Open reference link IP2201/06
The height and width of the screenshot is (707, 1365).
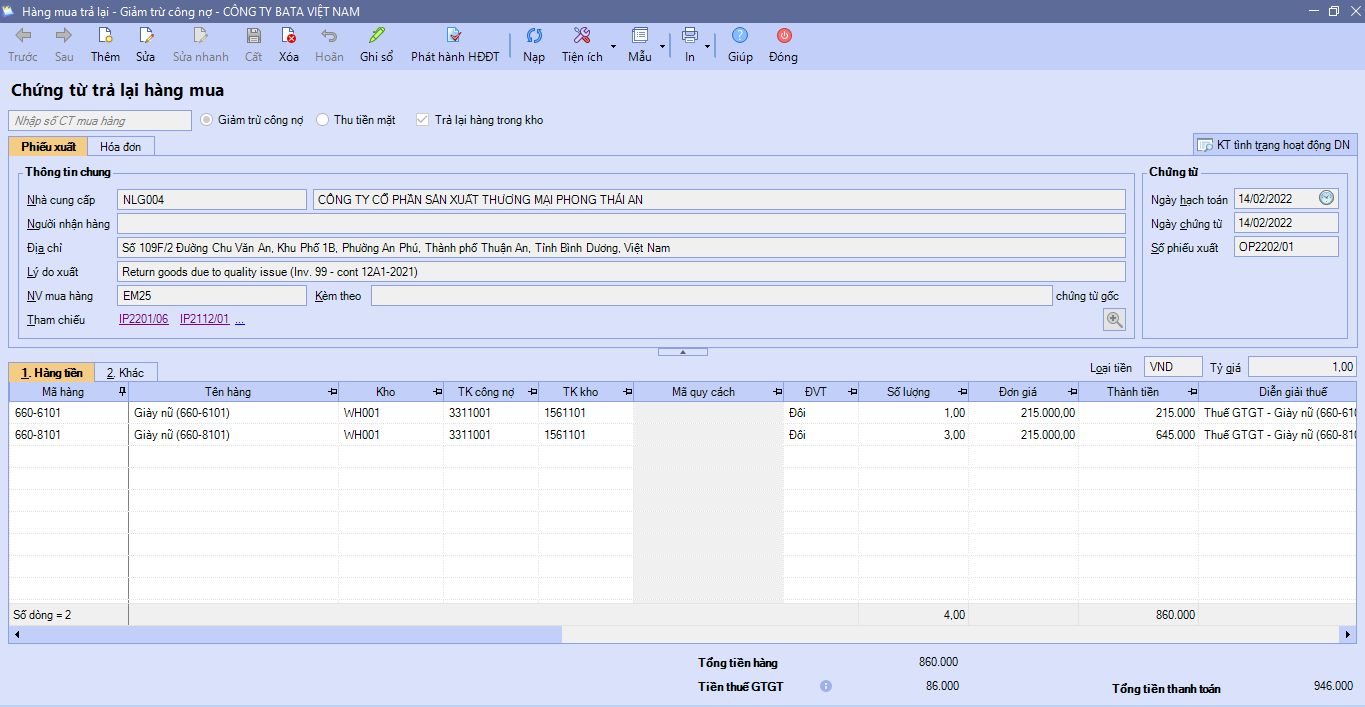pos(144,320)
